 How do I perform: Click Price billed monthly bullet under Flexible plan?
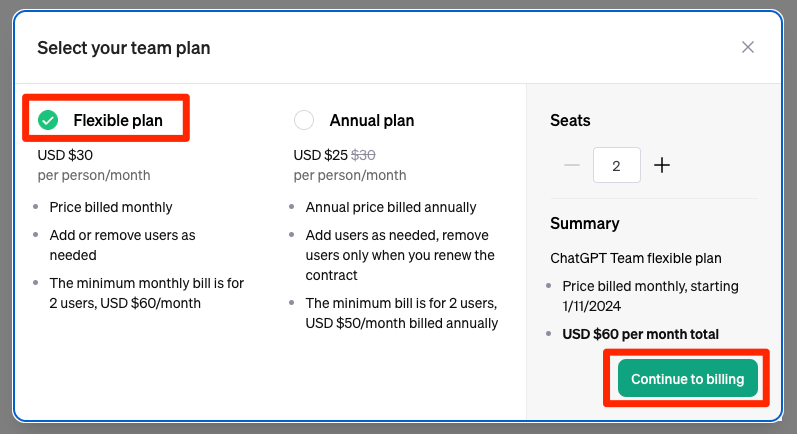[x=111, y=207]
